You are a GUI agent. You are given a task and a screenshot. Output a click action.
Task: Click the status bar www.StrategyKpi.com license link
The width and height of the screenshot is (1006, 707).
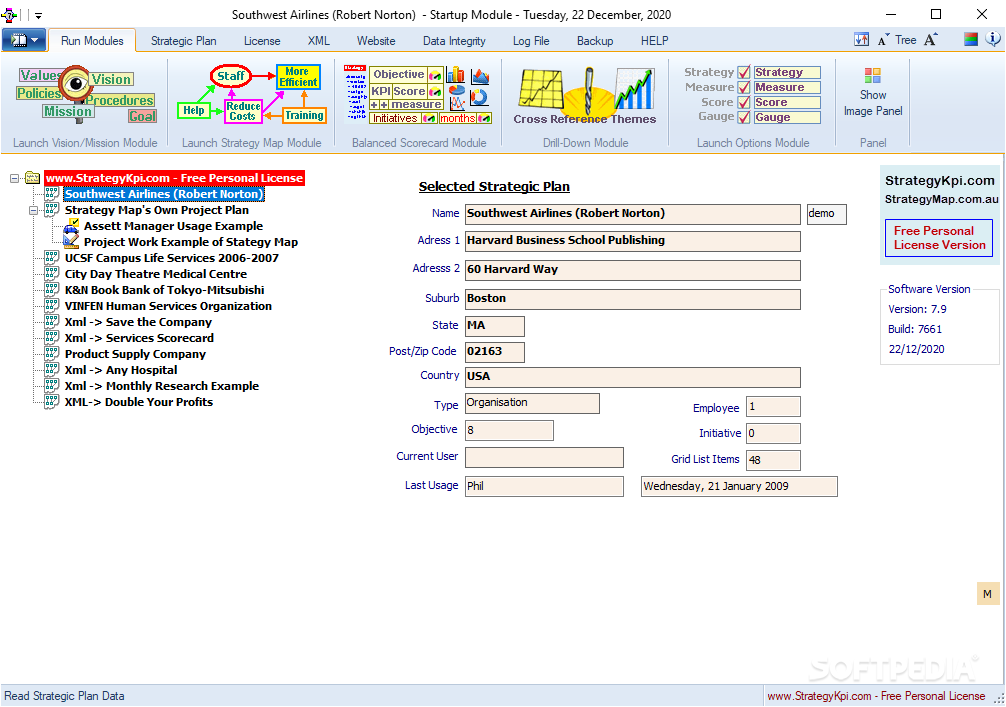(876, 696)
